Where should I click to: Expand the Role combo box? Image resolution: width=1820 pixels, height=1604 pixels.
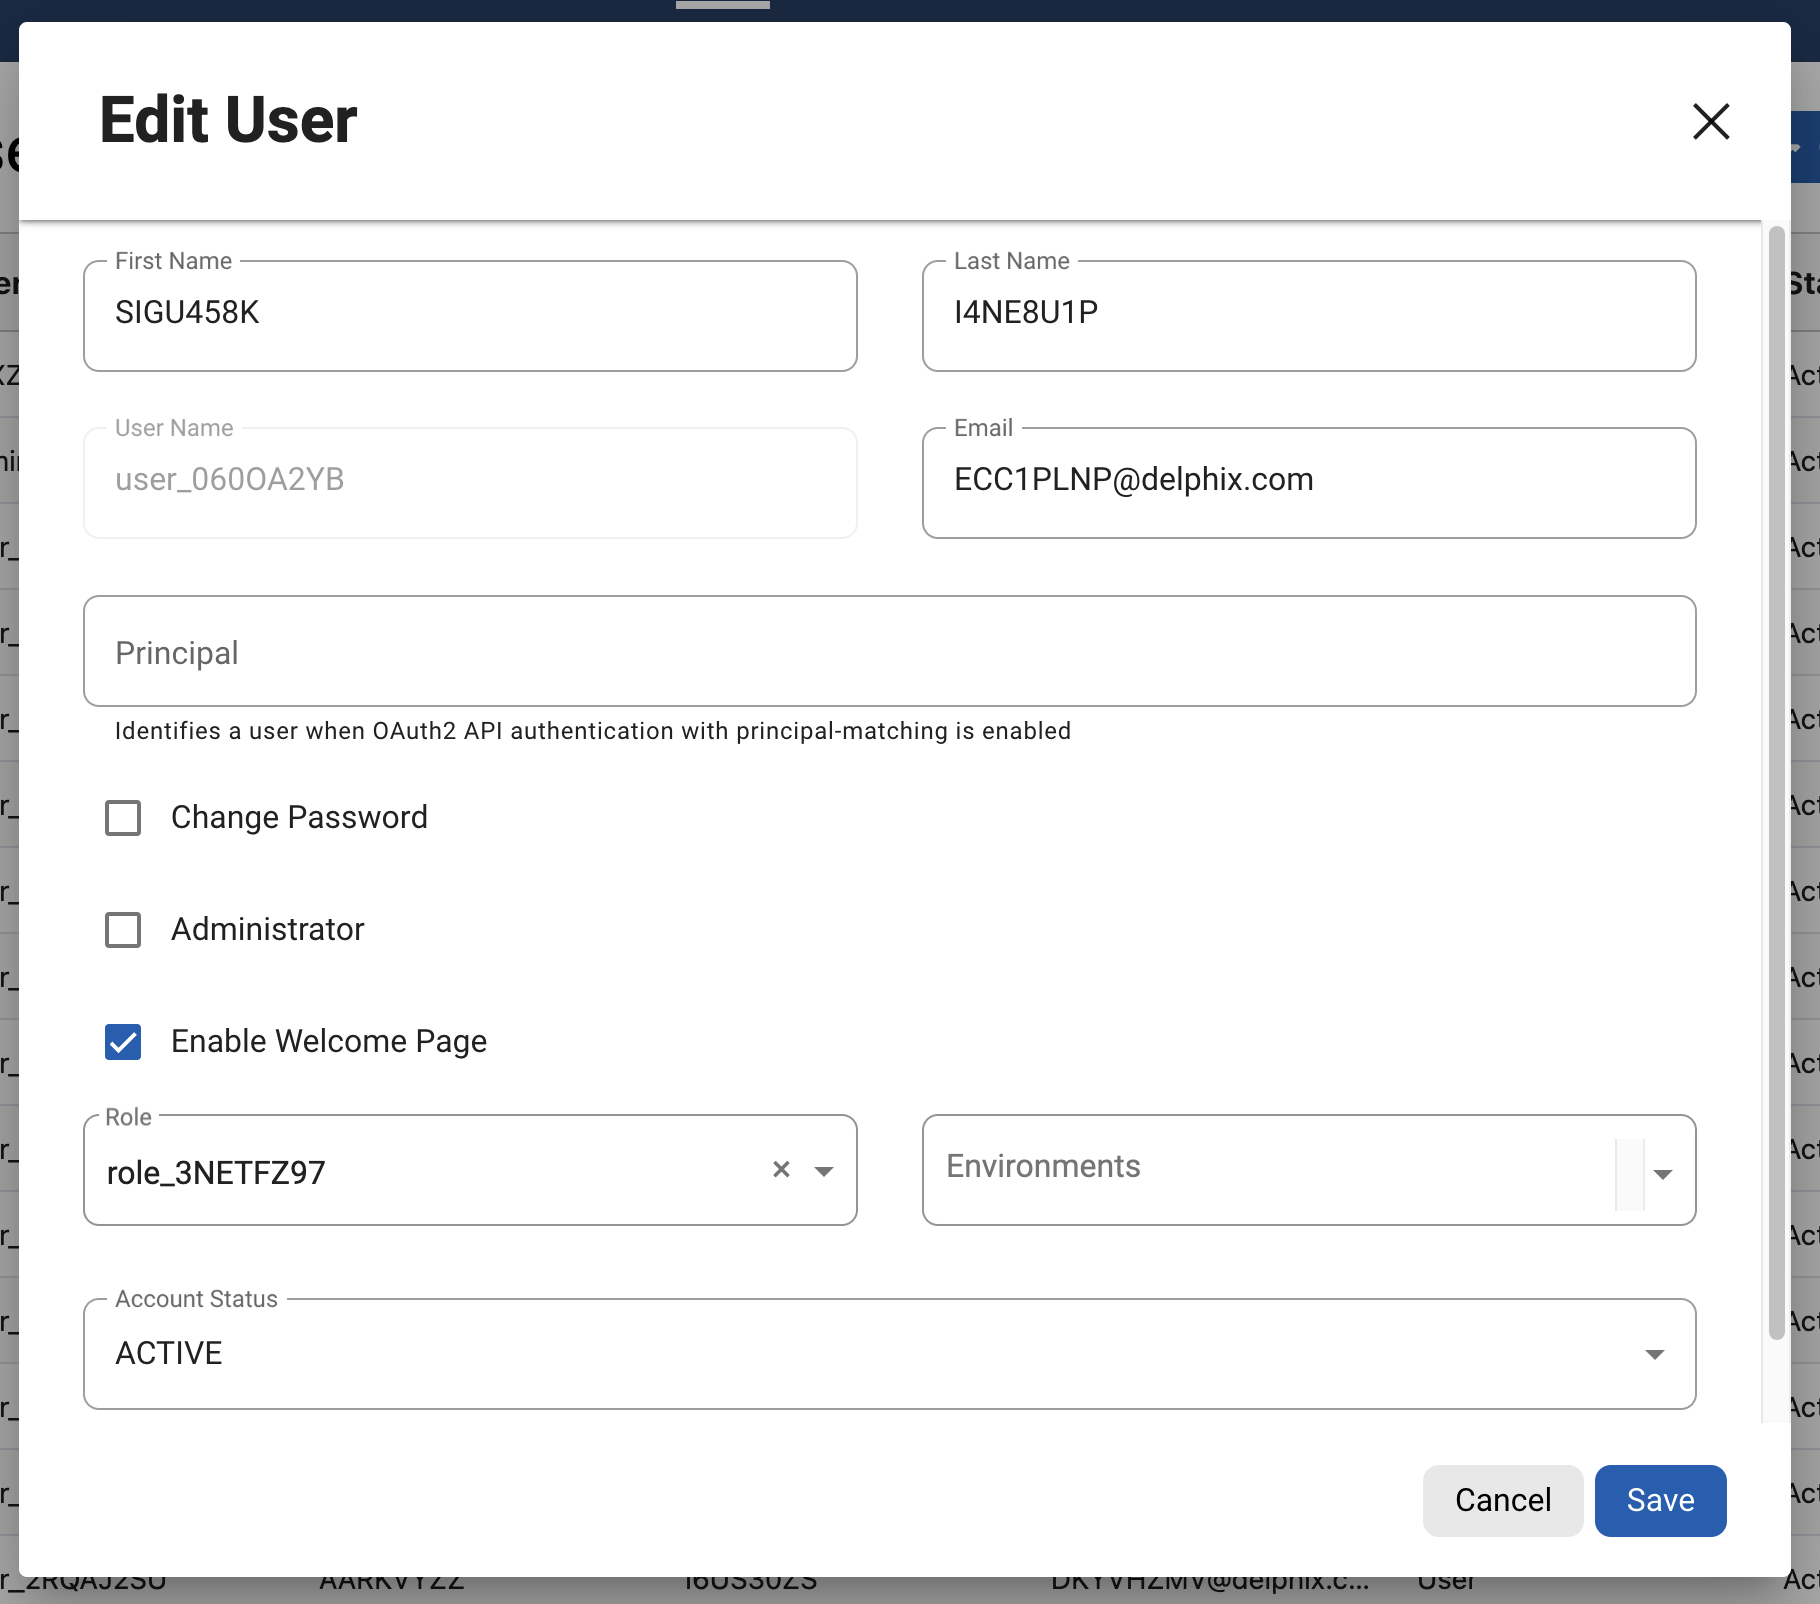coord(400,1172)
